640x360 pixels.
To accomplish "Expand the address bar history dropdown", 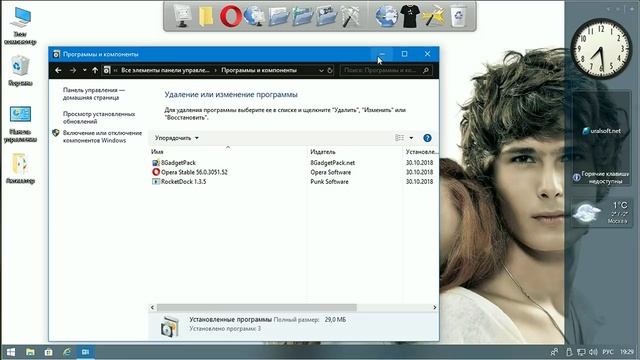I will (x=321, y=70).
